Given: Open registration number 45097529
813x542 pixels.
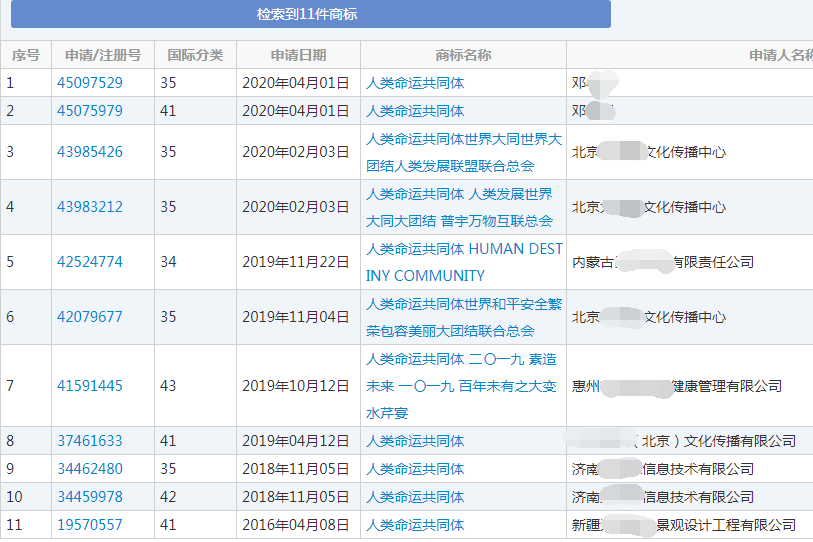Looking at the screenshot, I should tap(90, 83).
